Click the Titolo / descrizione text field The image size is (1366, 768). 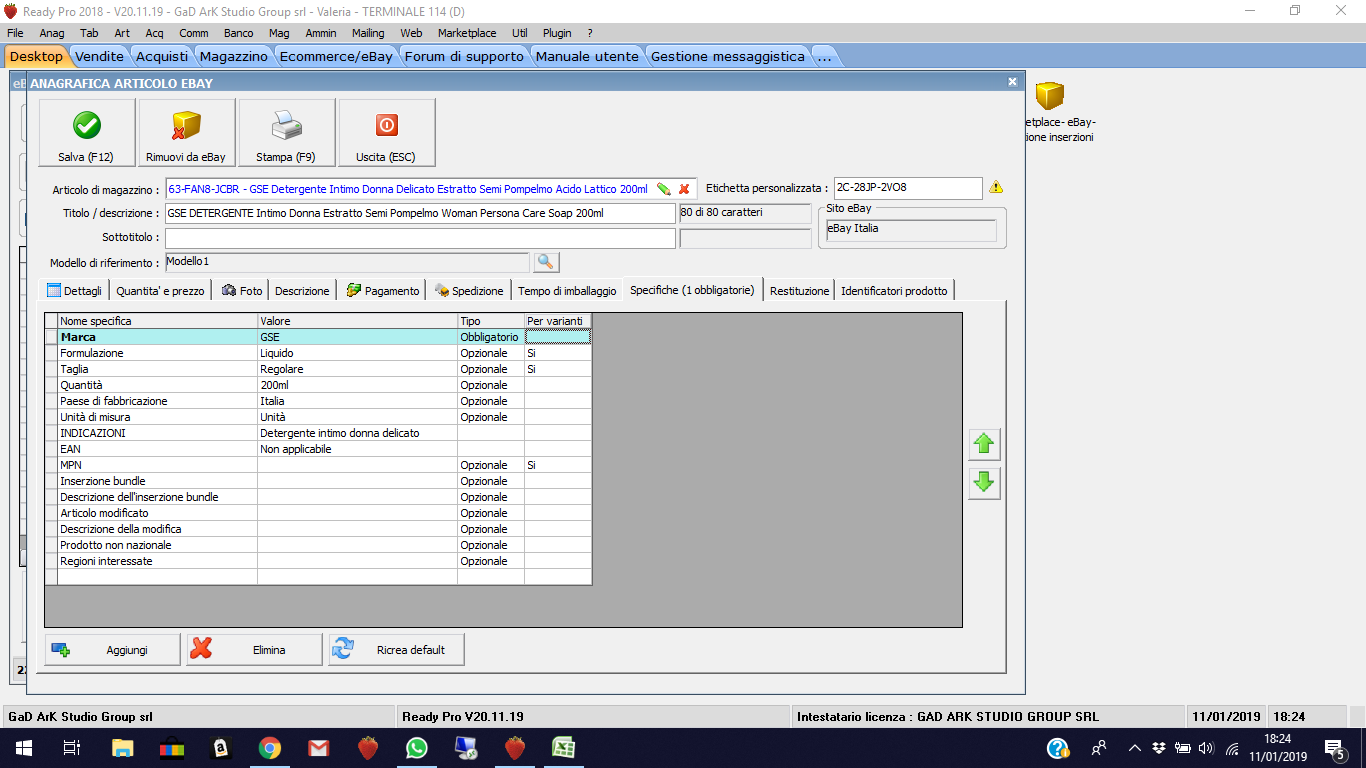click(420, 213)
